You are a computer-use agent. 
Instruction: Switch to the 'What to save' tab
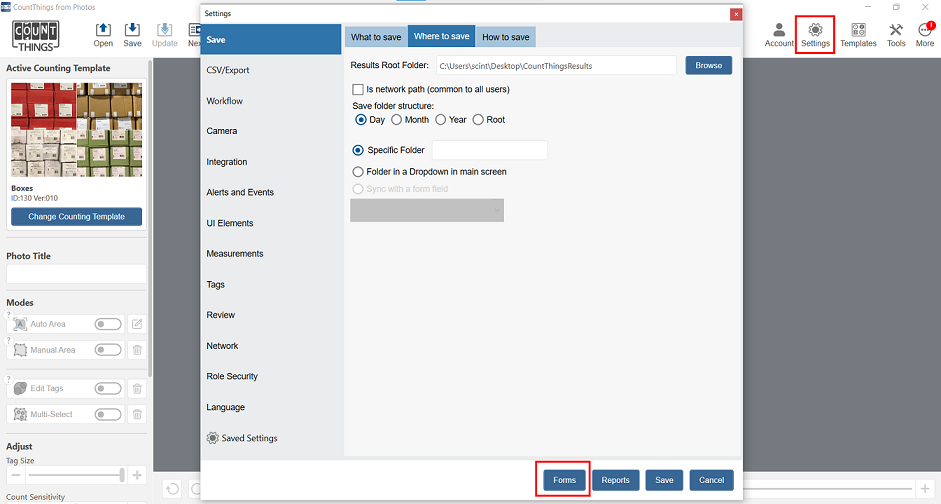coord(376,37)
